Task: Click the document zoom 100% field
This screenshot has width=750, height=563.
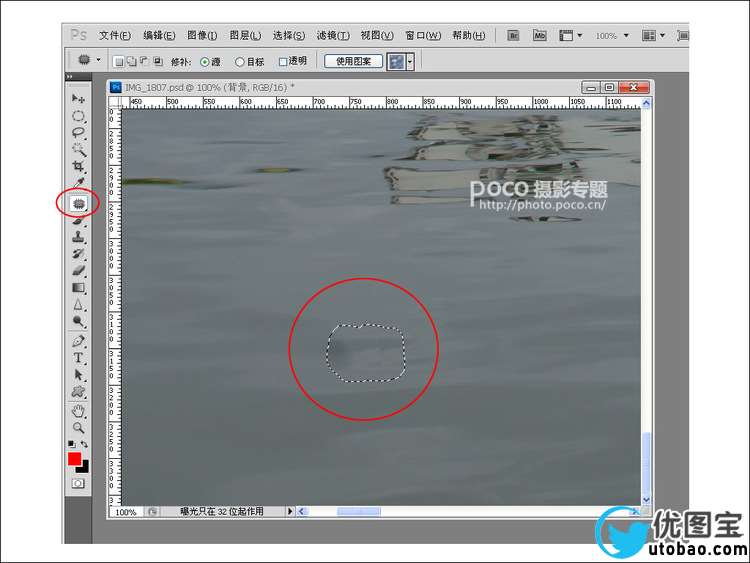Action: click(x=126, y=512)
